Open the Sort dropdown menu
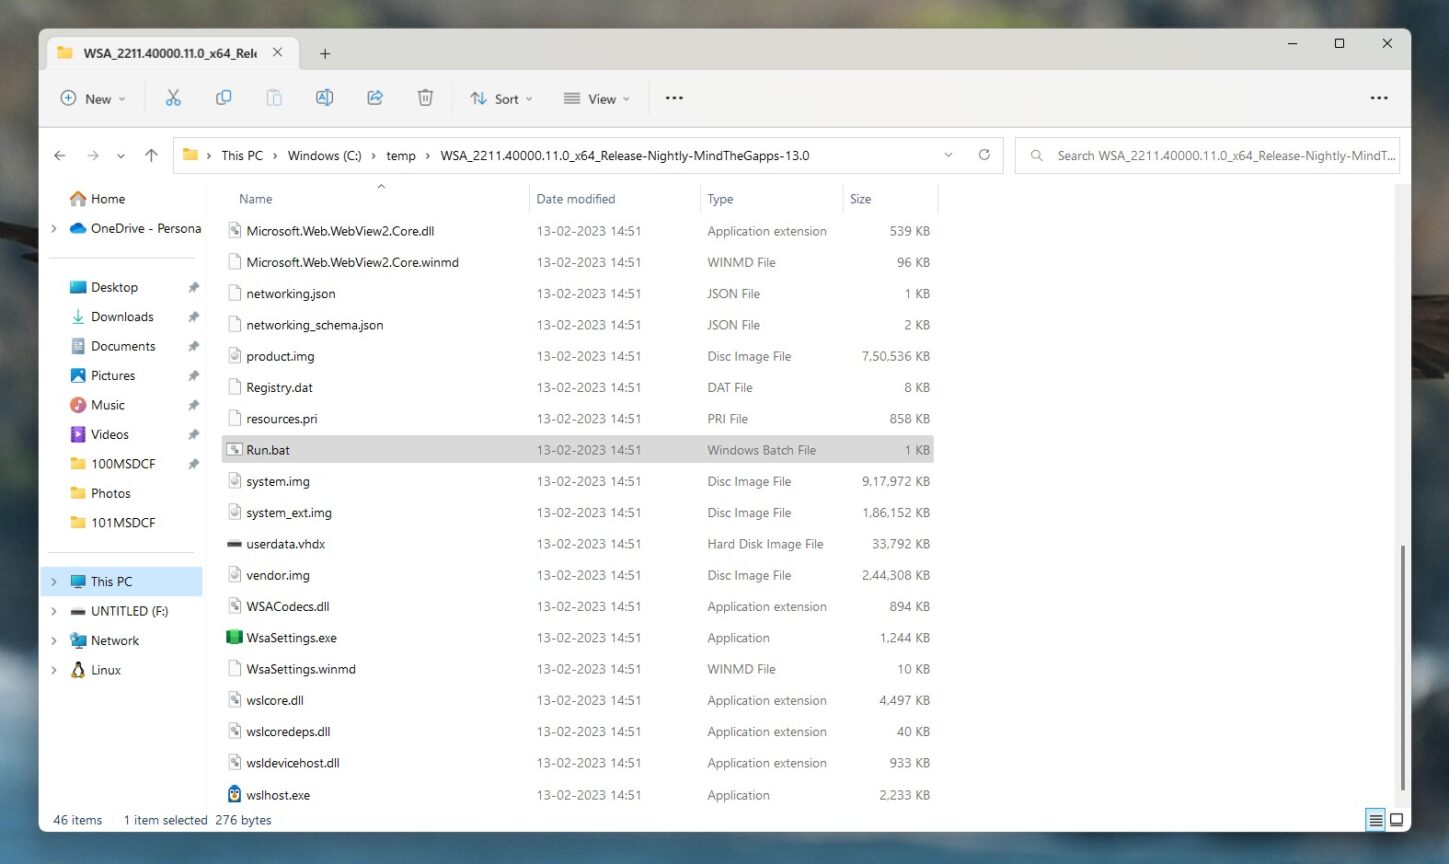The height and width of the screenshot is (864, 1449). (x=501, y=98)
